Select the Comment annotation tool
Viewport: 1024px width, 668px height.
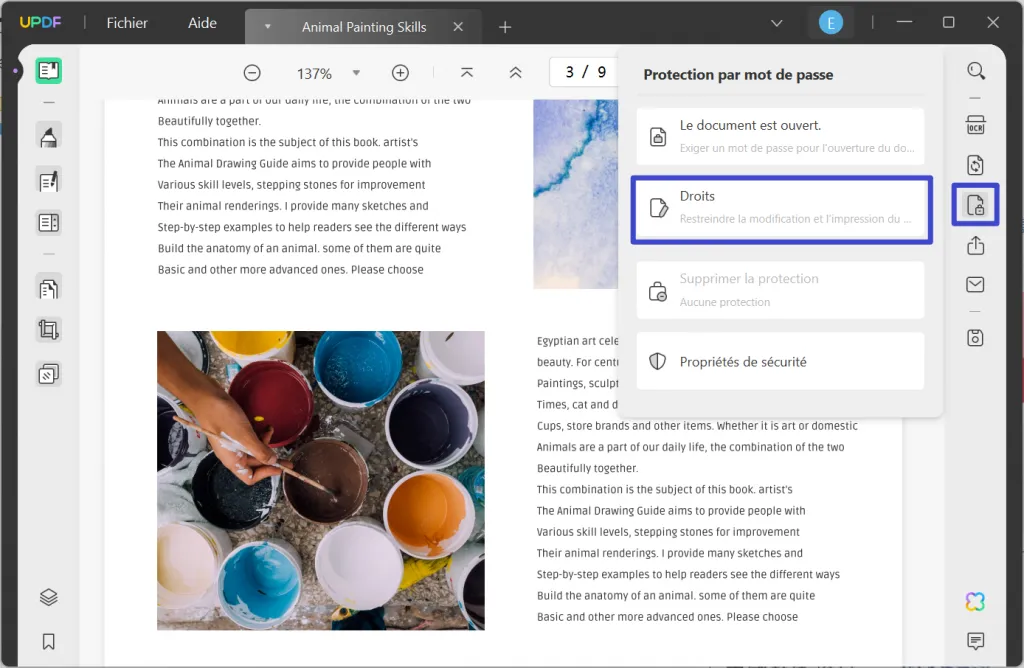(48, 135)
